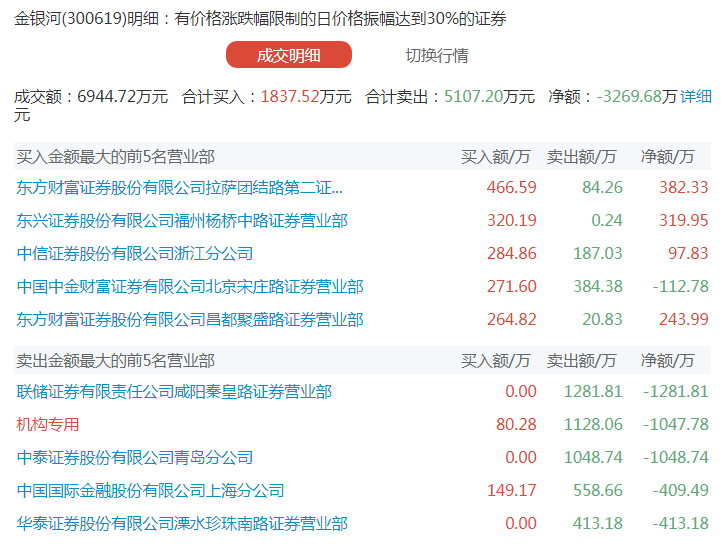Open 东方财富证券昌都聚盛路证券营业部 link

click(x=190, y=319)
